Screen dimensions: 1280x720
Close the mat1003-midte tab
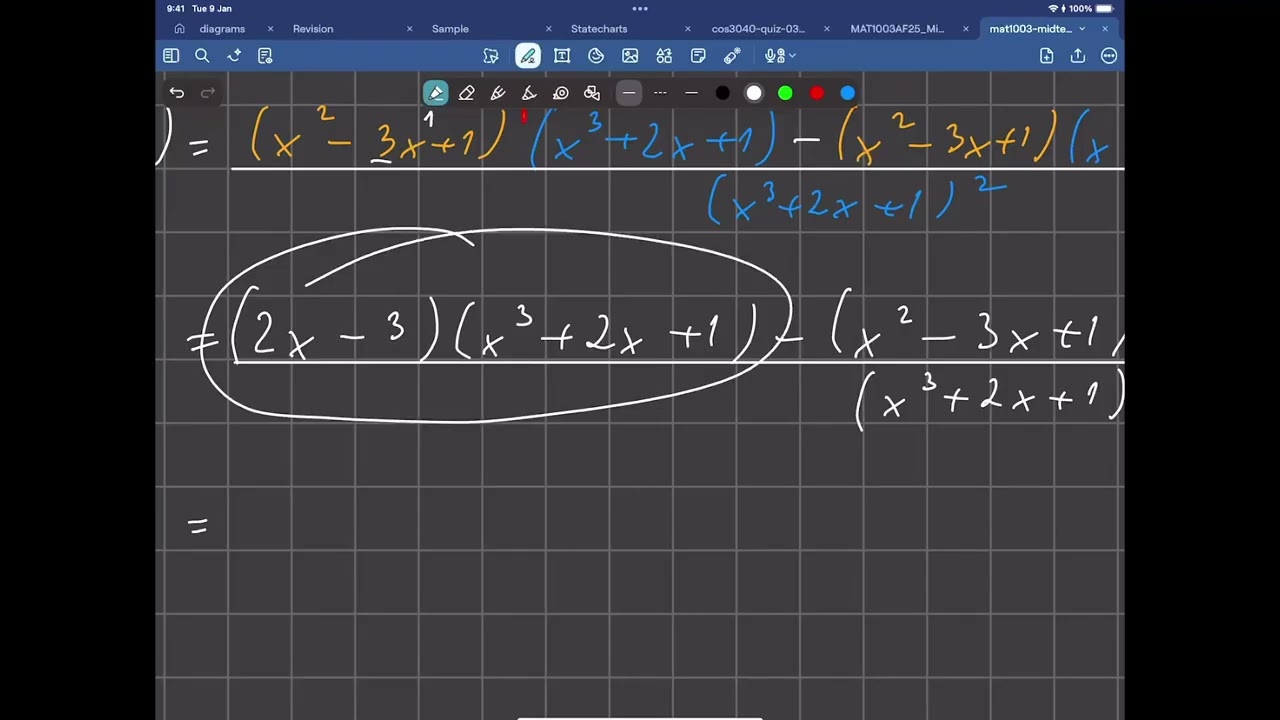coord(1104,29)
